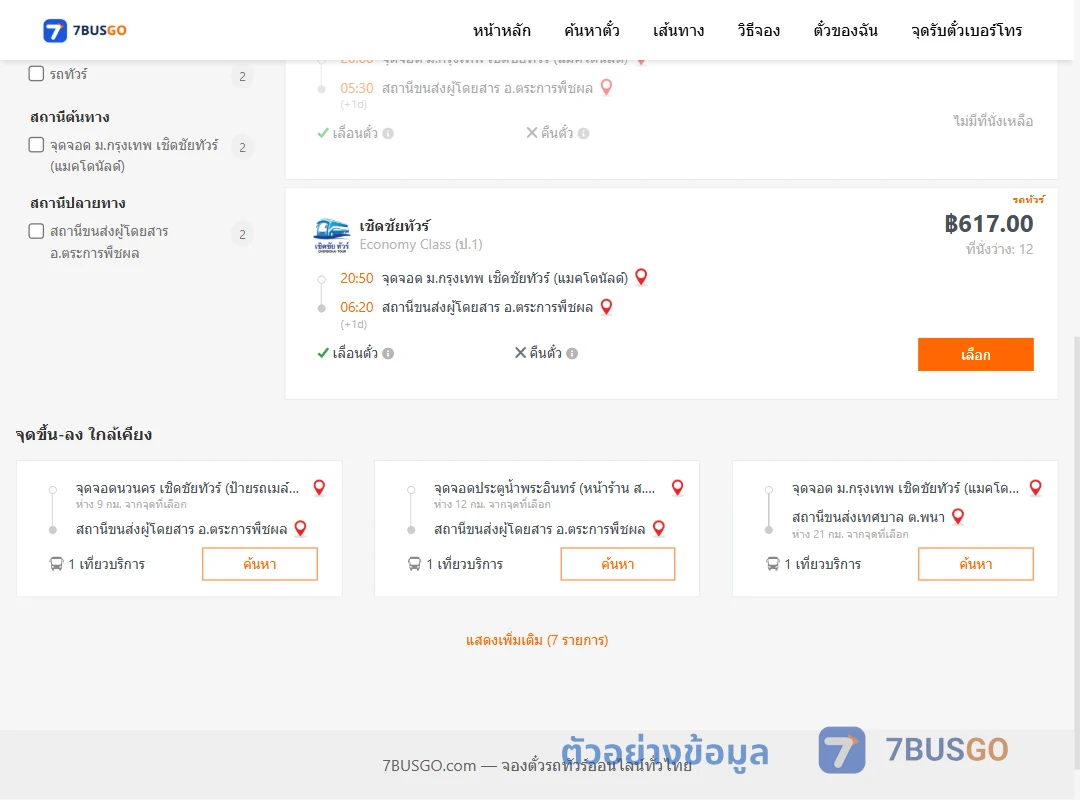The width and height of the screenshot is (1080, 800).
Task: Click map pin for จุดจอดประตูน้ำพระอินทร์ stop
Action: coord(678,487)
